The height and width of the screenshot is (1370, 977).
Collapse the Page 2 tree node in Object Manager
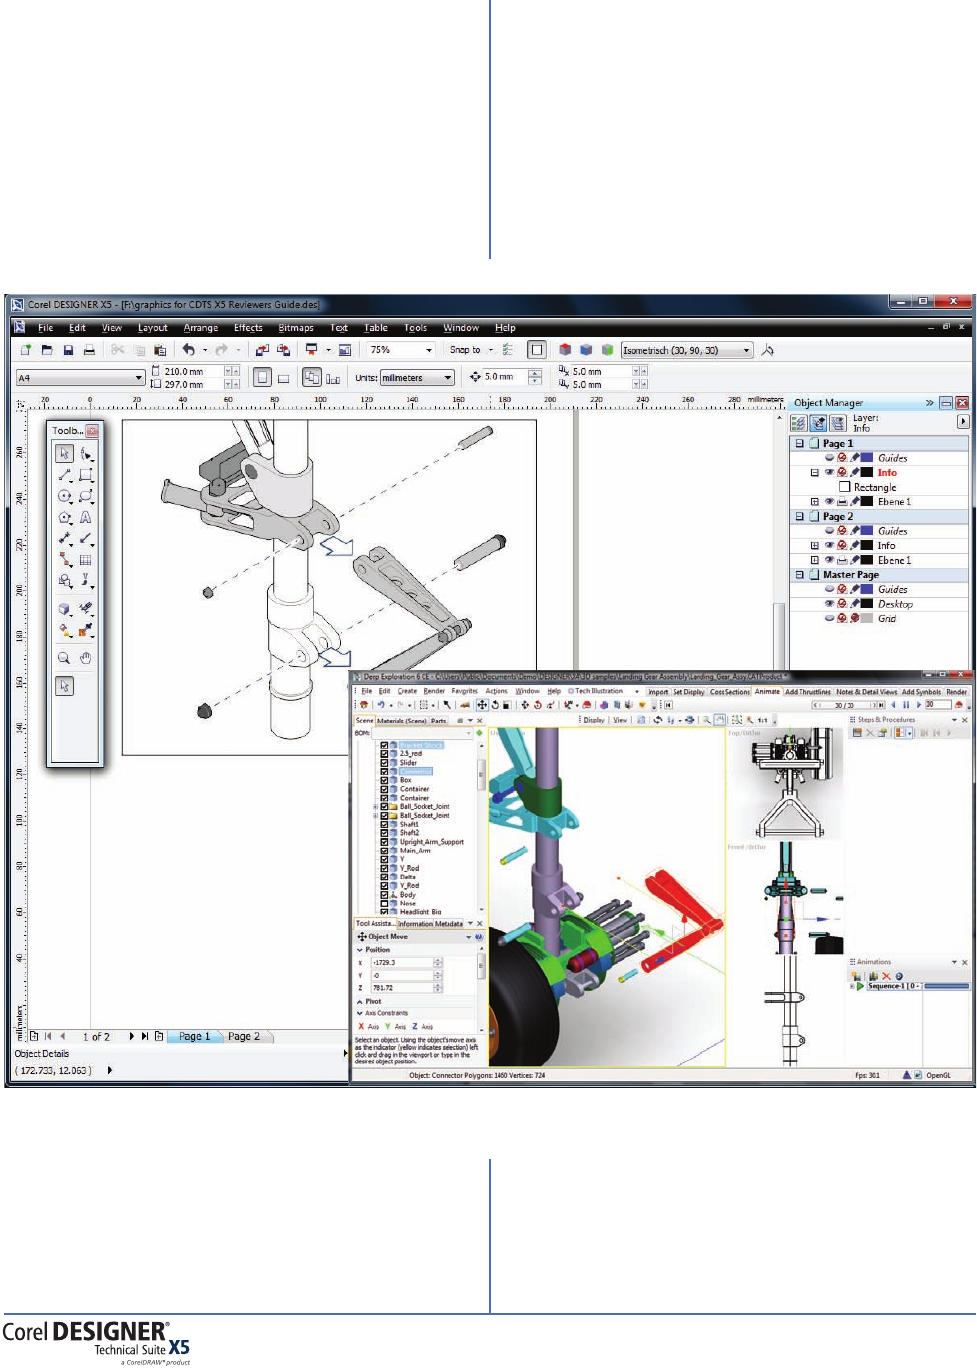(799, 516)
